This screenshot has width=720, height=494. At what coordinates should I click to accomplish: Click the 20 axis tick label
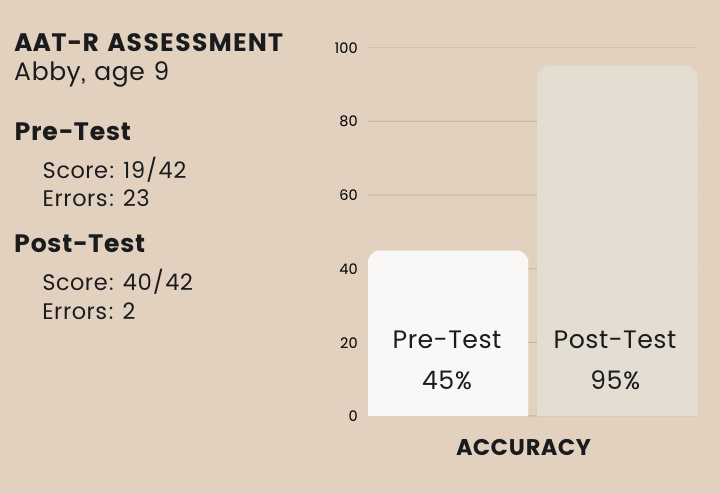point(349,343)
